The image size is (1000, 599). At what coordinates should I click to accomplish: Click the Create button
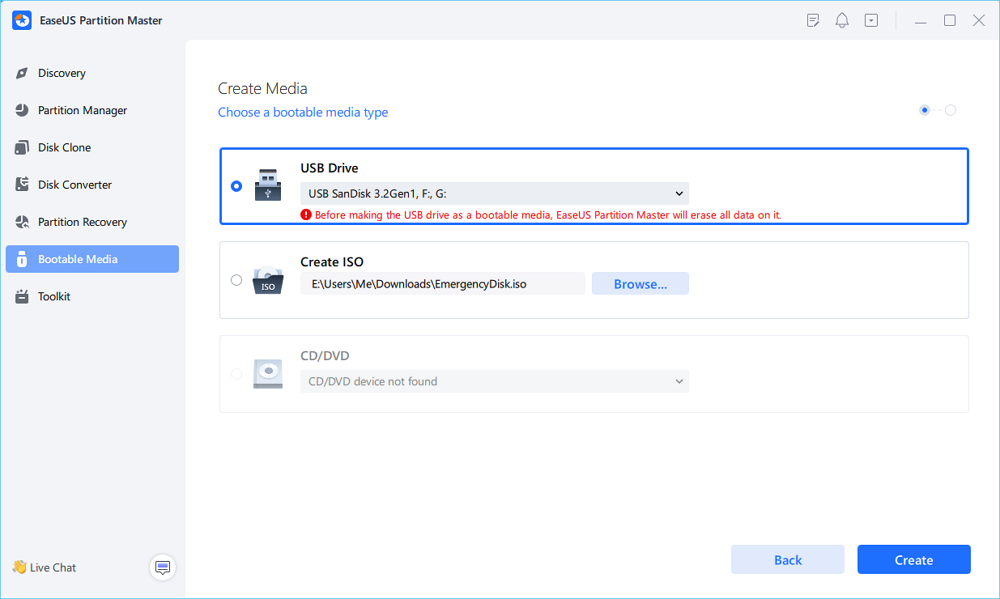pyautogui.click(x=914, y=559)
